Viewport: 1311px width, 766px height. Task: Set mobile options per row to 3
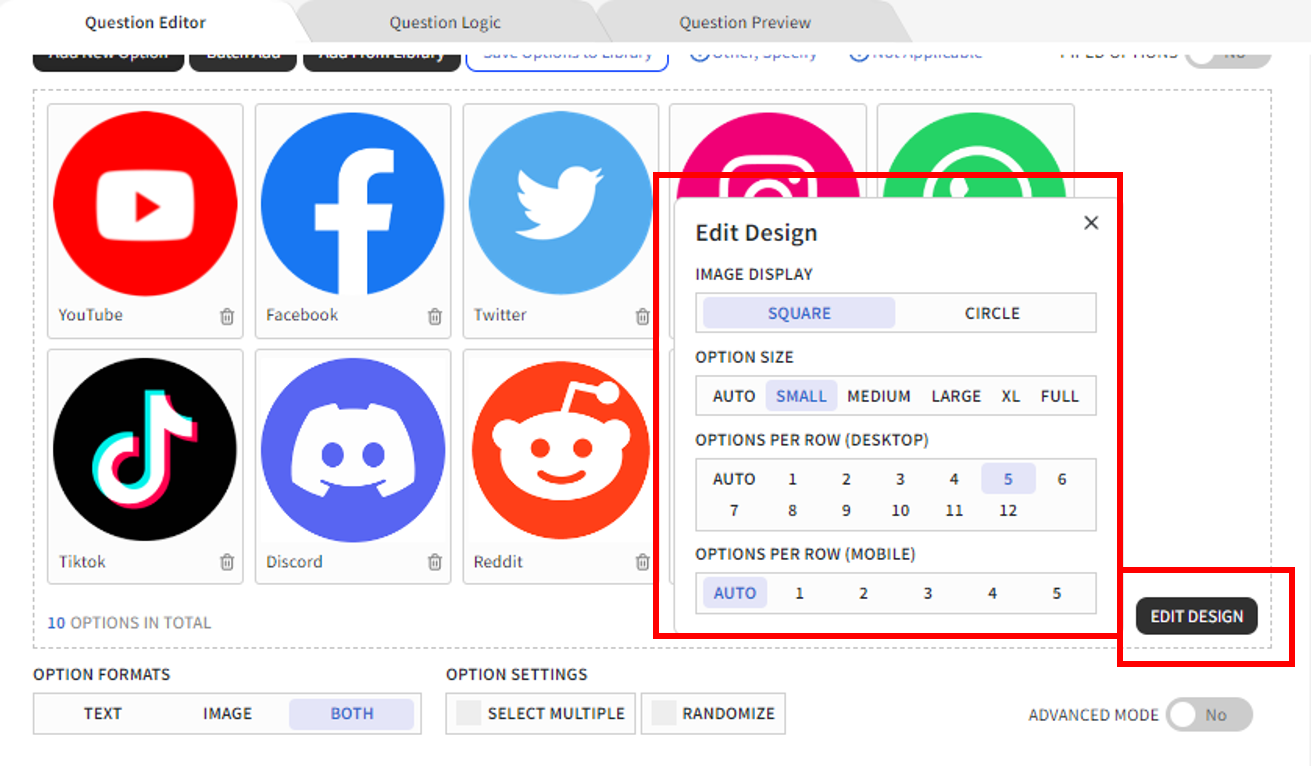click(x=927, y=593)
